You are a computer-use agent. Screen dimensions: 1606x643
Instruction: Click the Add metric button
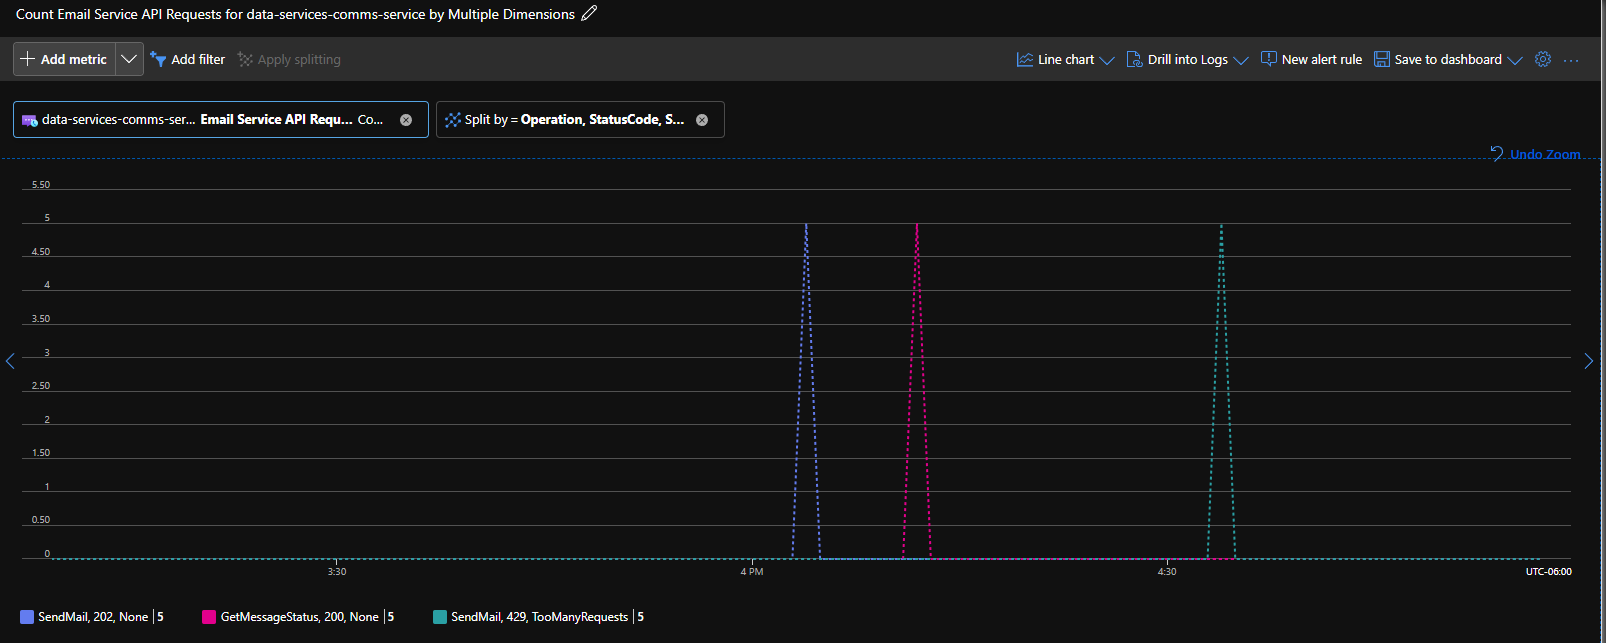(x=64, y=59)
